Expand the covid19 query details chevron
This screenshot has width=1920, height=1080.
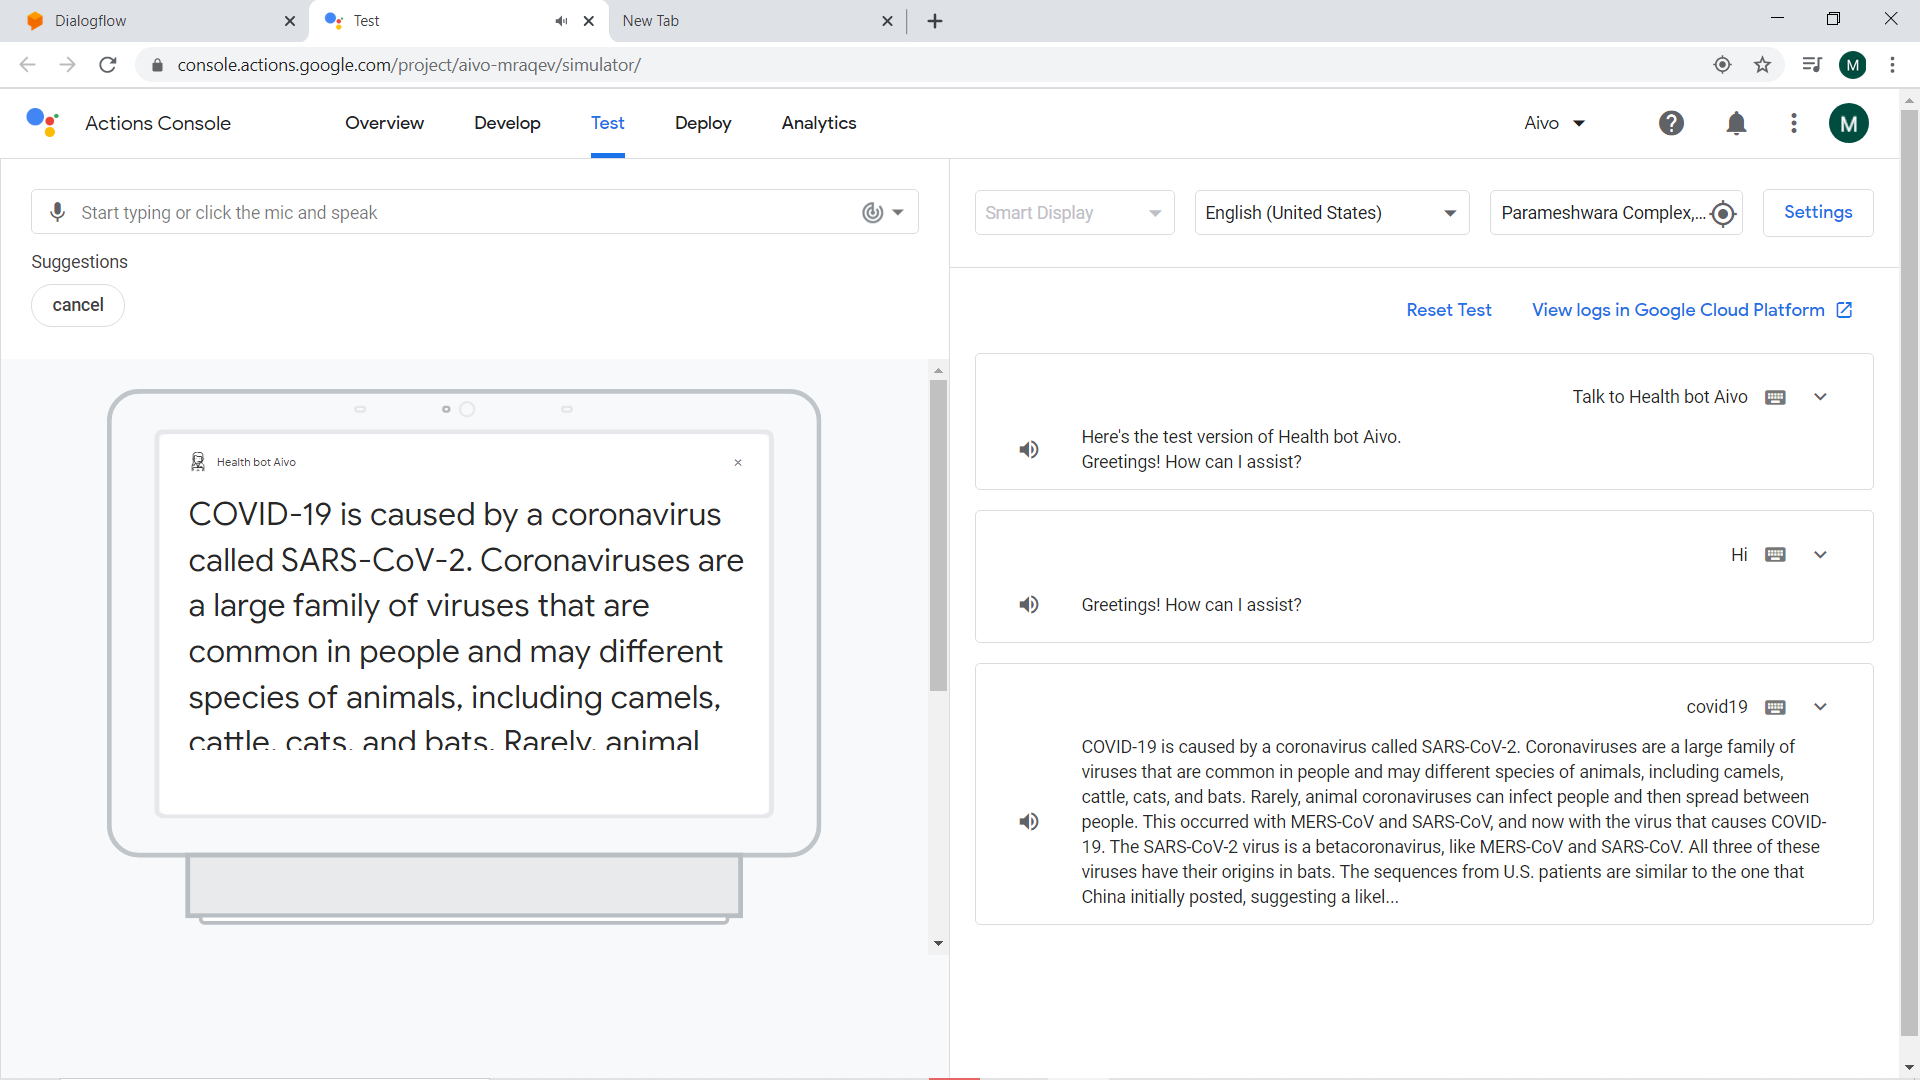[1820, 707]
